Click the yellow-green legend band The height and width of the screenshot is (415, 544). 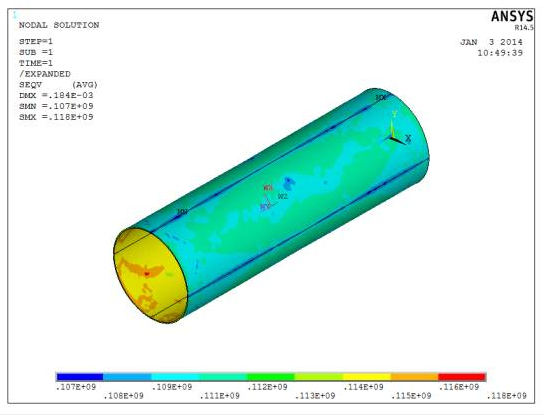click(318, 377)
